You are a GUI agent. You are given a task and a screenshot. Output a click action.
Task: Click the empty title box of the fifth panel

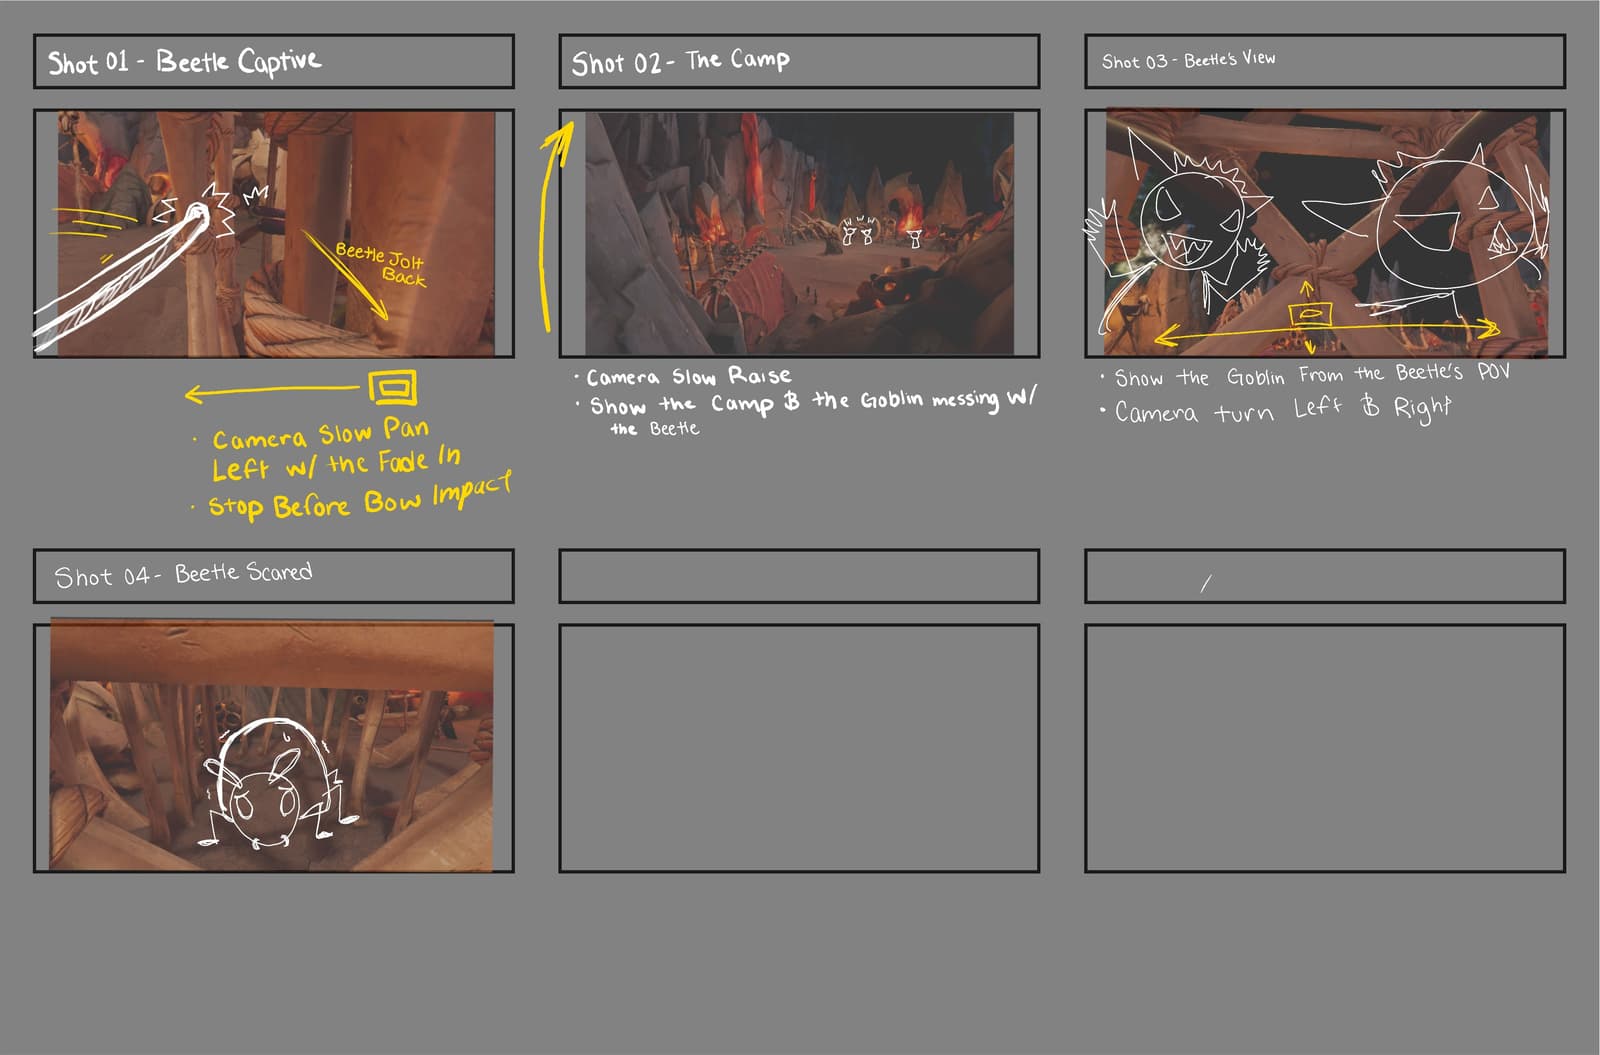[x=799, y=576]
